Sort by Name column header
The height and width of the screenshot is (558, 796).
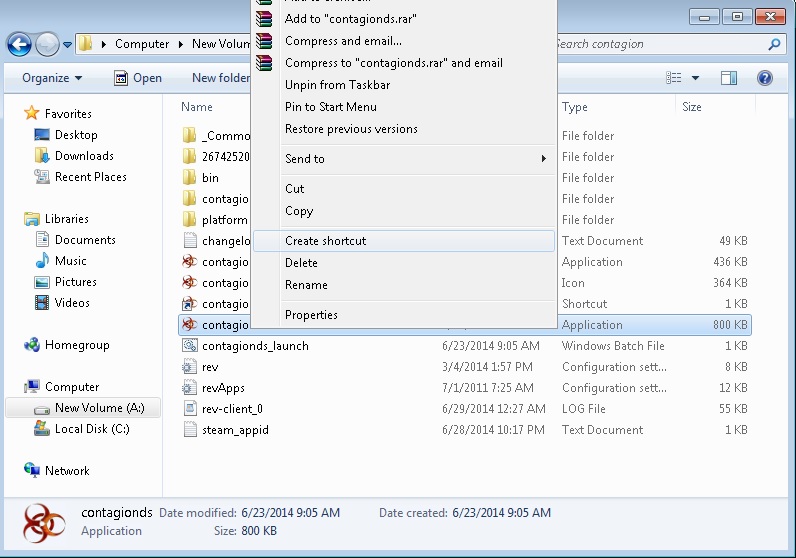(197, 107)
